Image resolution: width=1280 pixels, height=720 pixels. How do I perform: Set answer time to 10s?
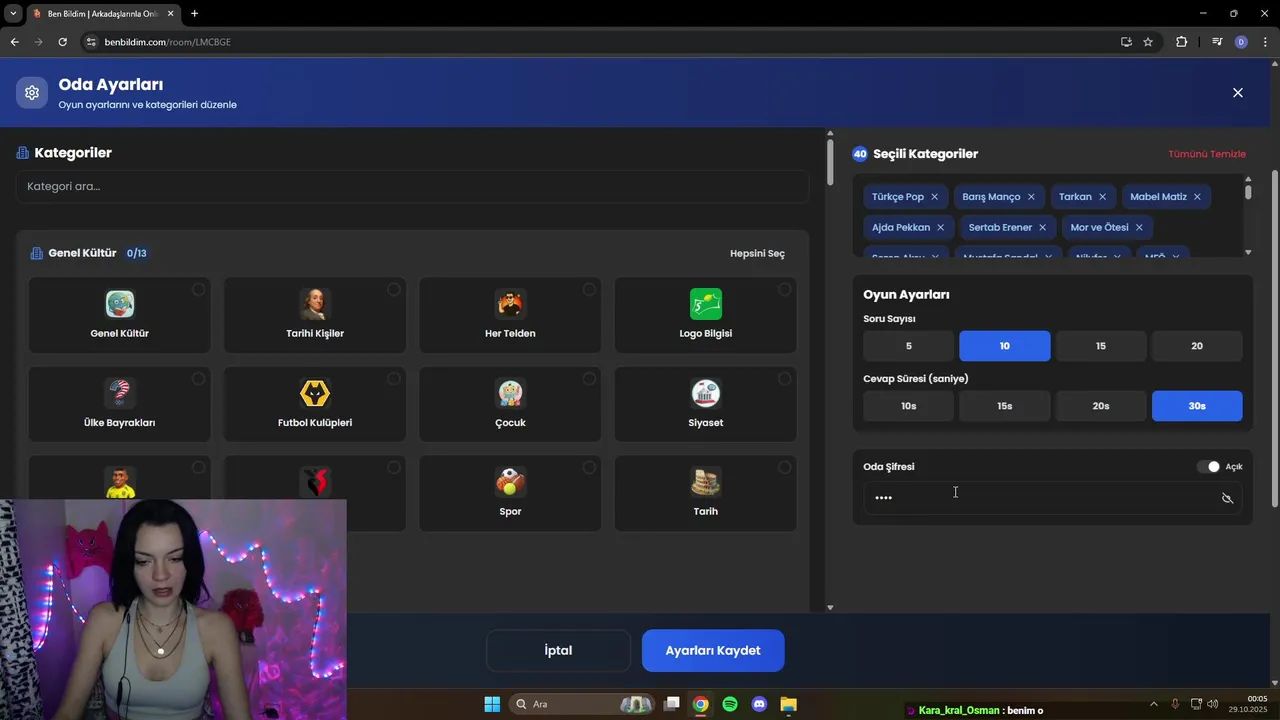pyautogui.click(x=909, y=406)
